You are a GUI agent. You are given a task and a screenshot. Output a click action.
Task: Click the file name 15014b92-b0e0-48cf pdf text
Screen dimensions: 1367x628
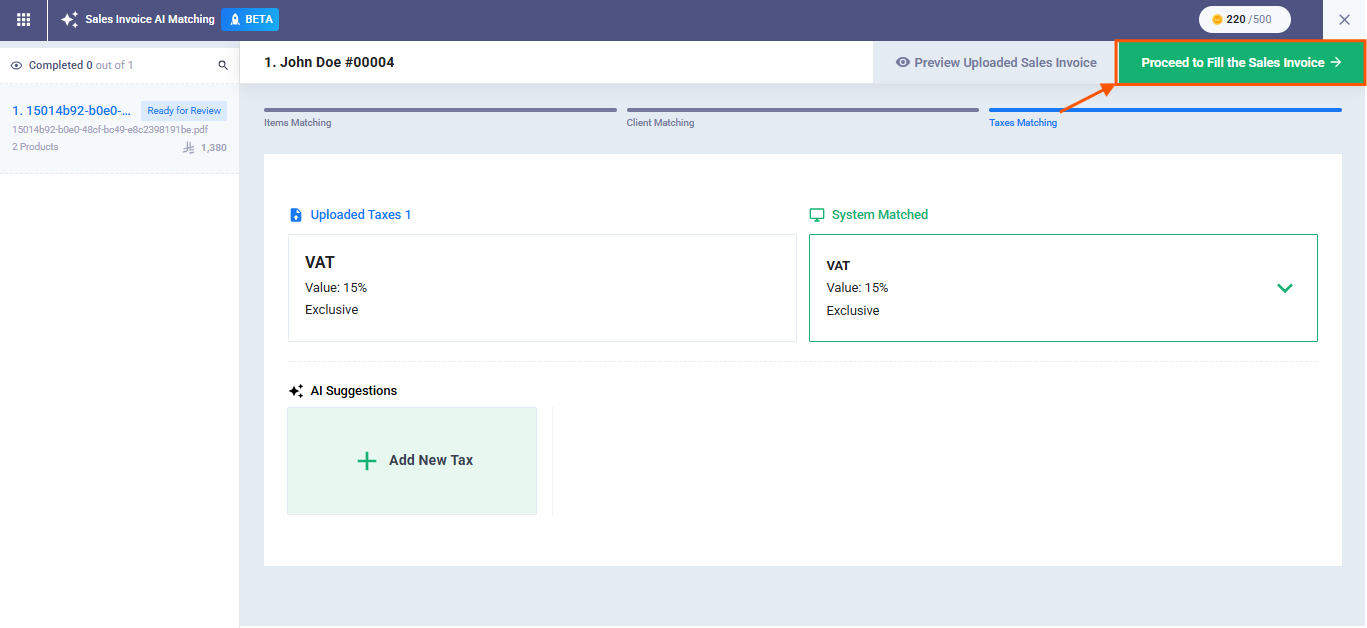coord(110,130)
